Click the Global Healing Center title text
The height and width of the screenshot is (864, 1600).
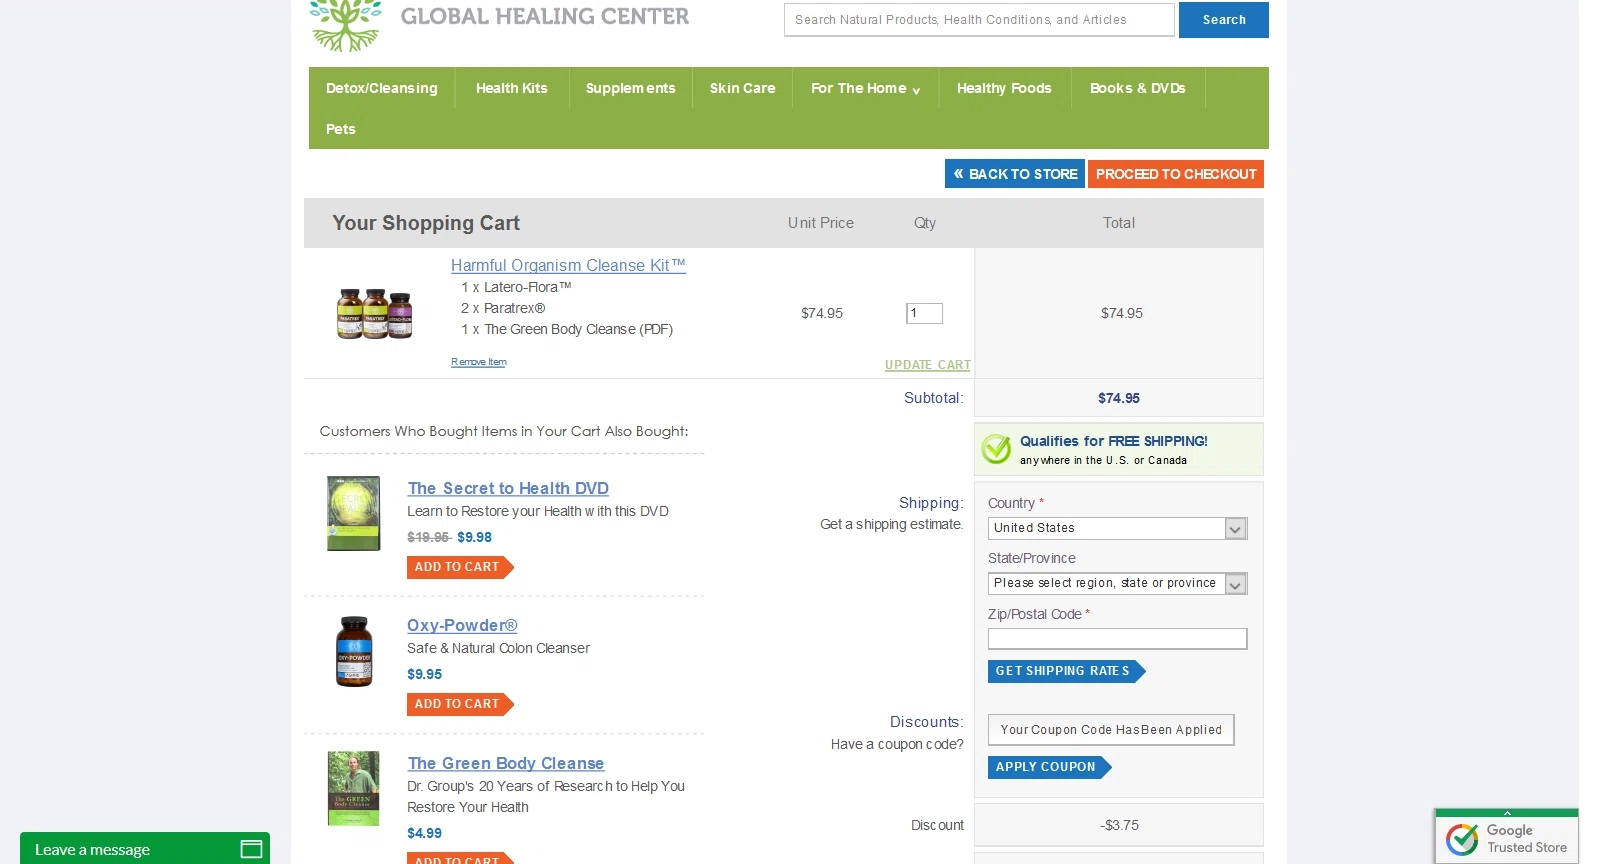pos(545,16)
